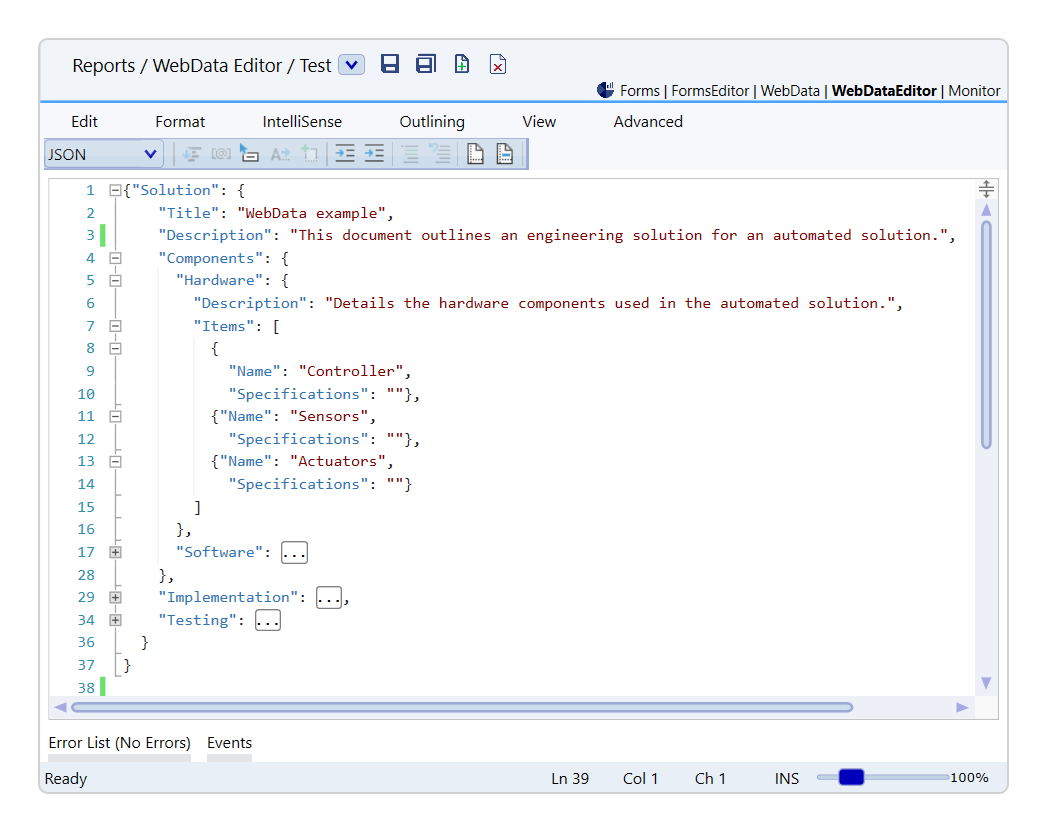Collapse the "Hardware" node on line 5
The height and width of the screenshot is (832, 1047).
[x=115, y=281]
